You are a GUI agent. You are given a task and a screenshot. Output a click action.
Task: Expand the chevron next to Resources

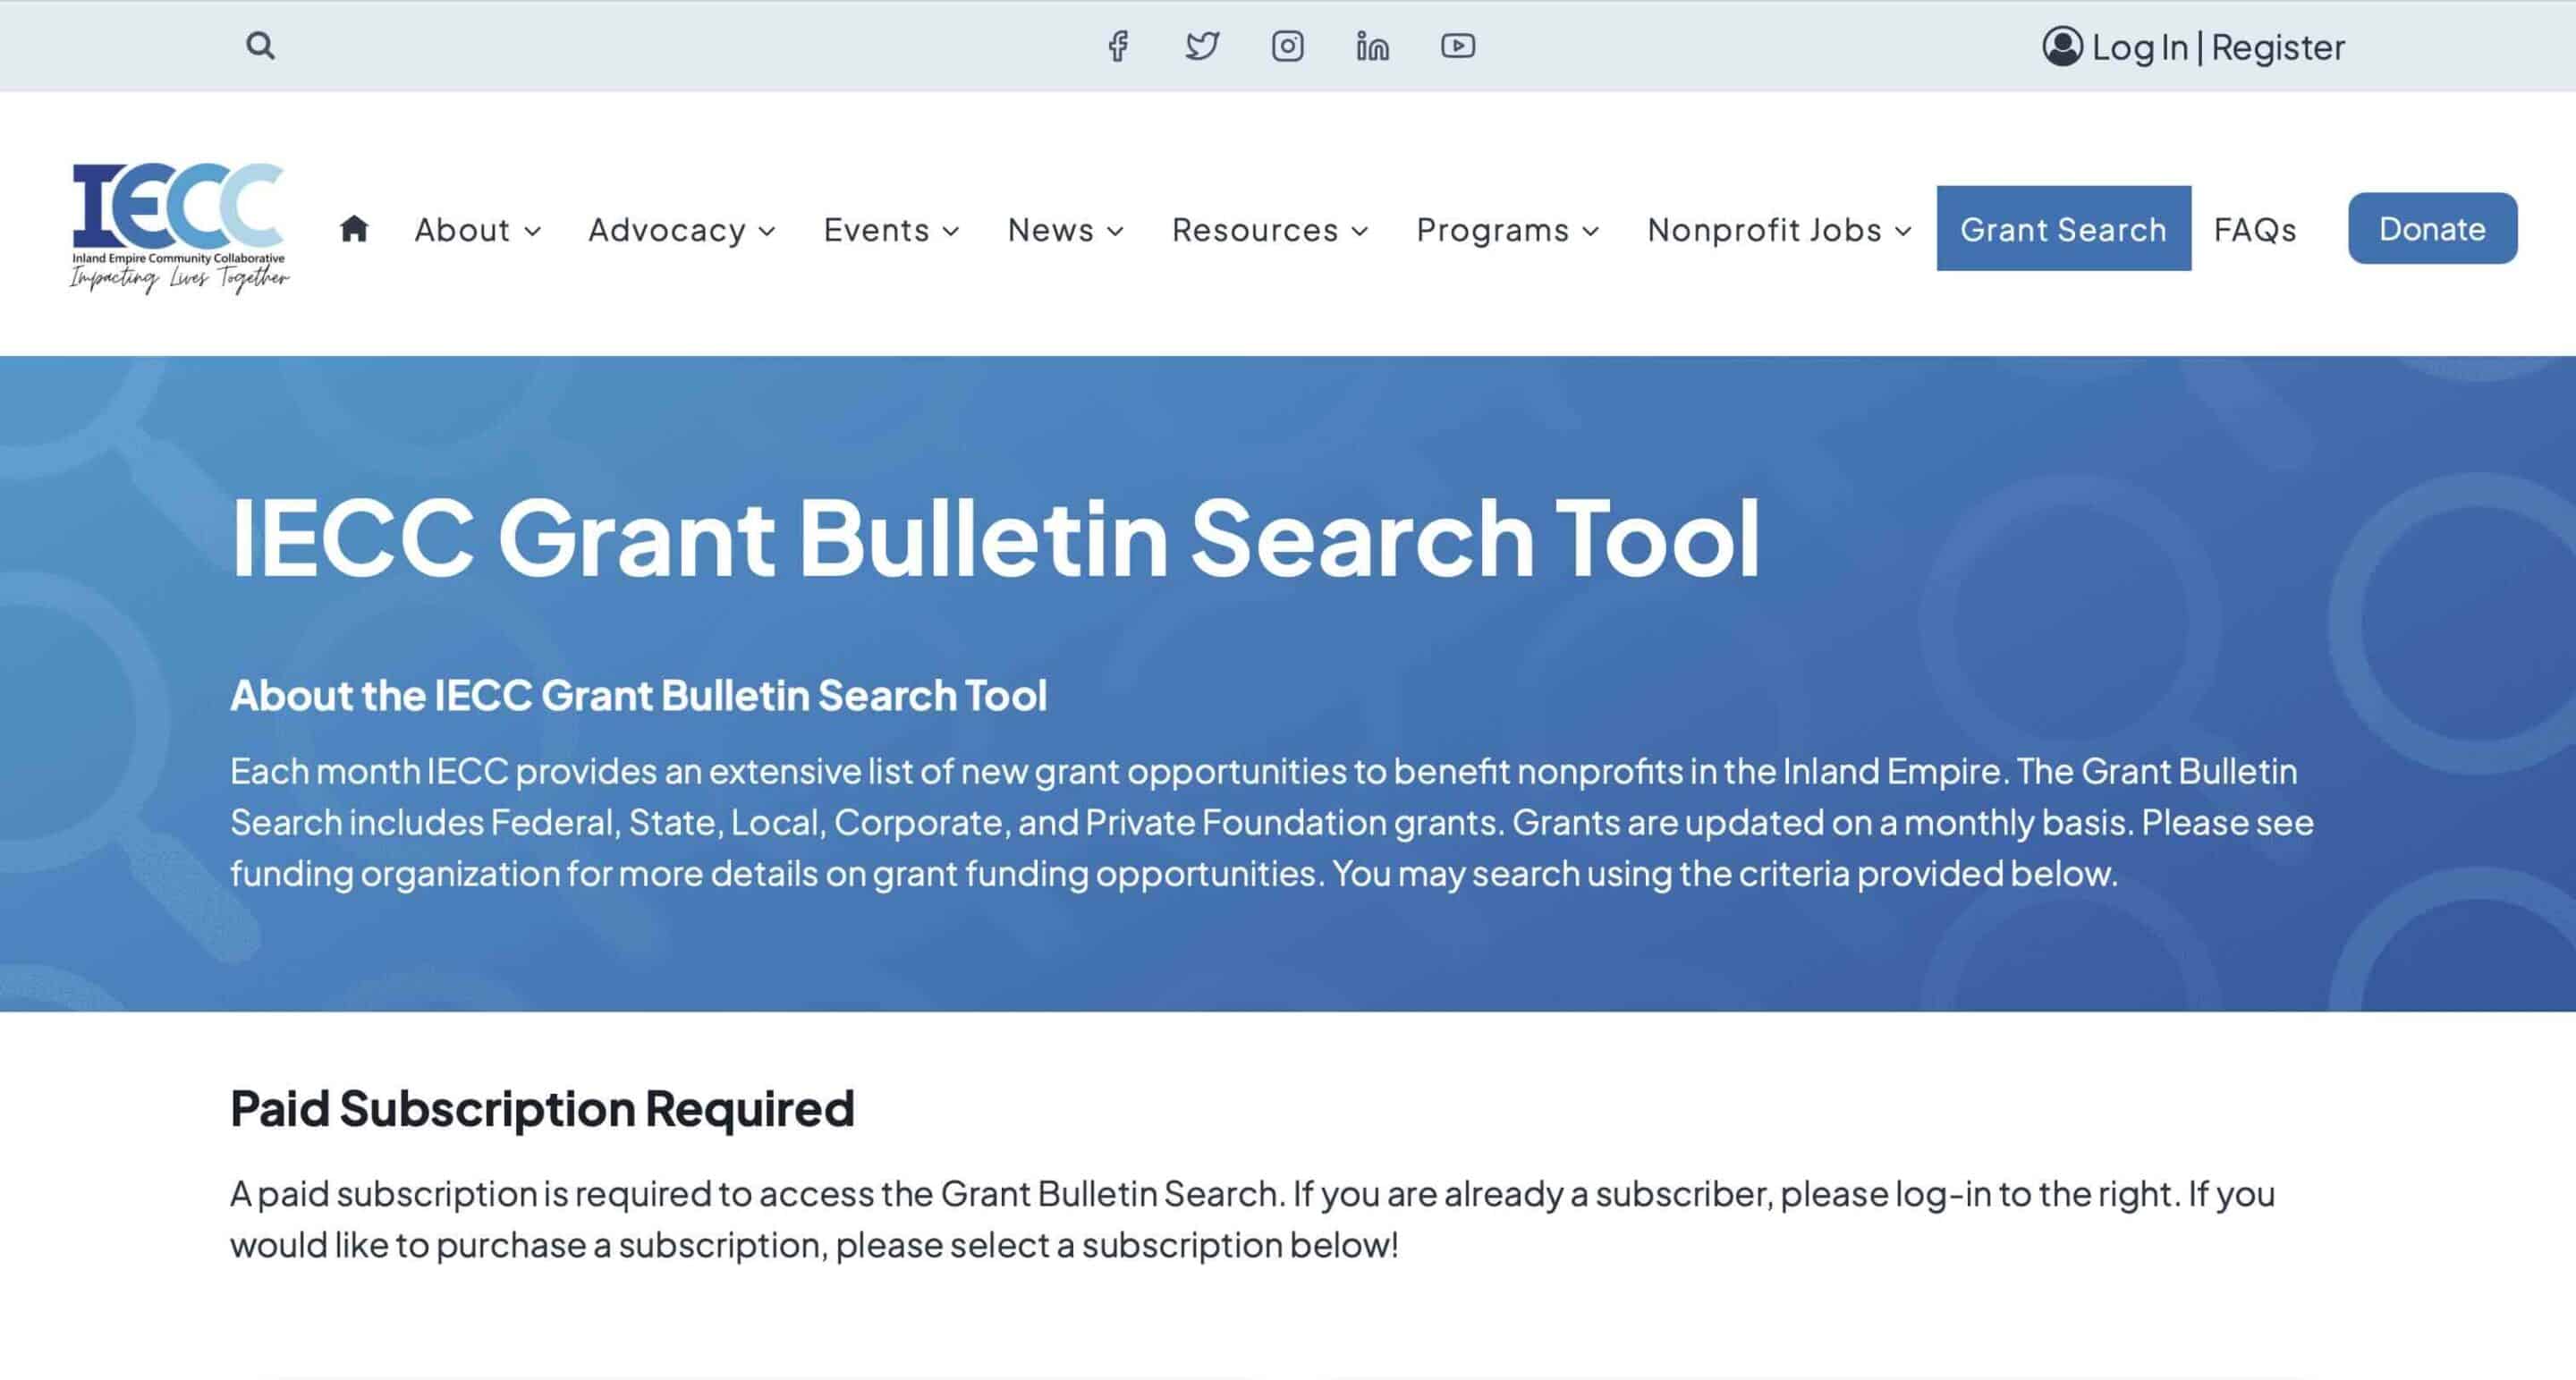tap(1360, 232)
